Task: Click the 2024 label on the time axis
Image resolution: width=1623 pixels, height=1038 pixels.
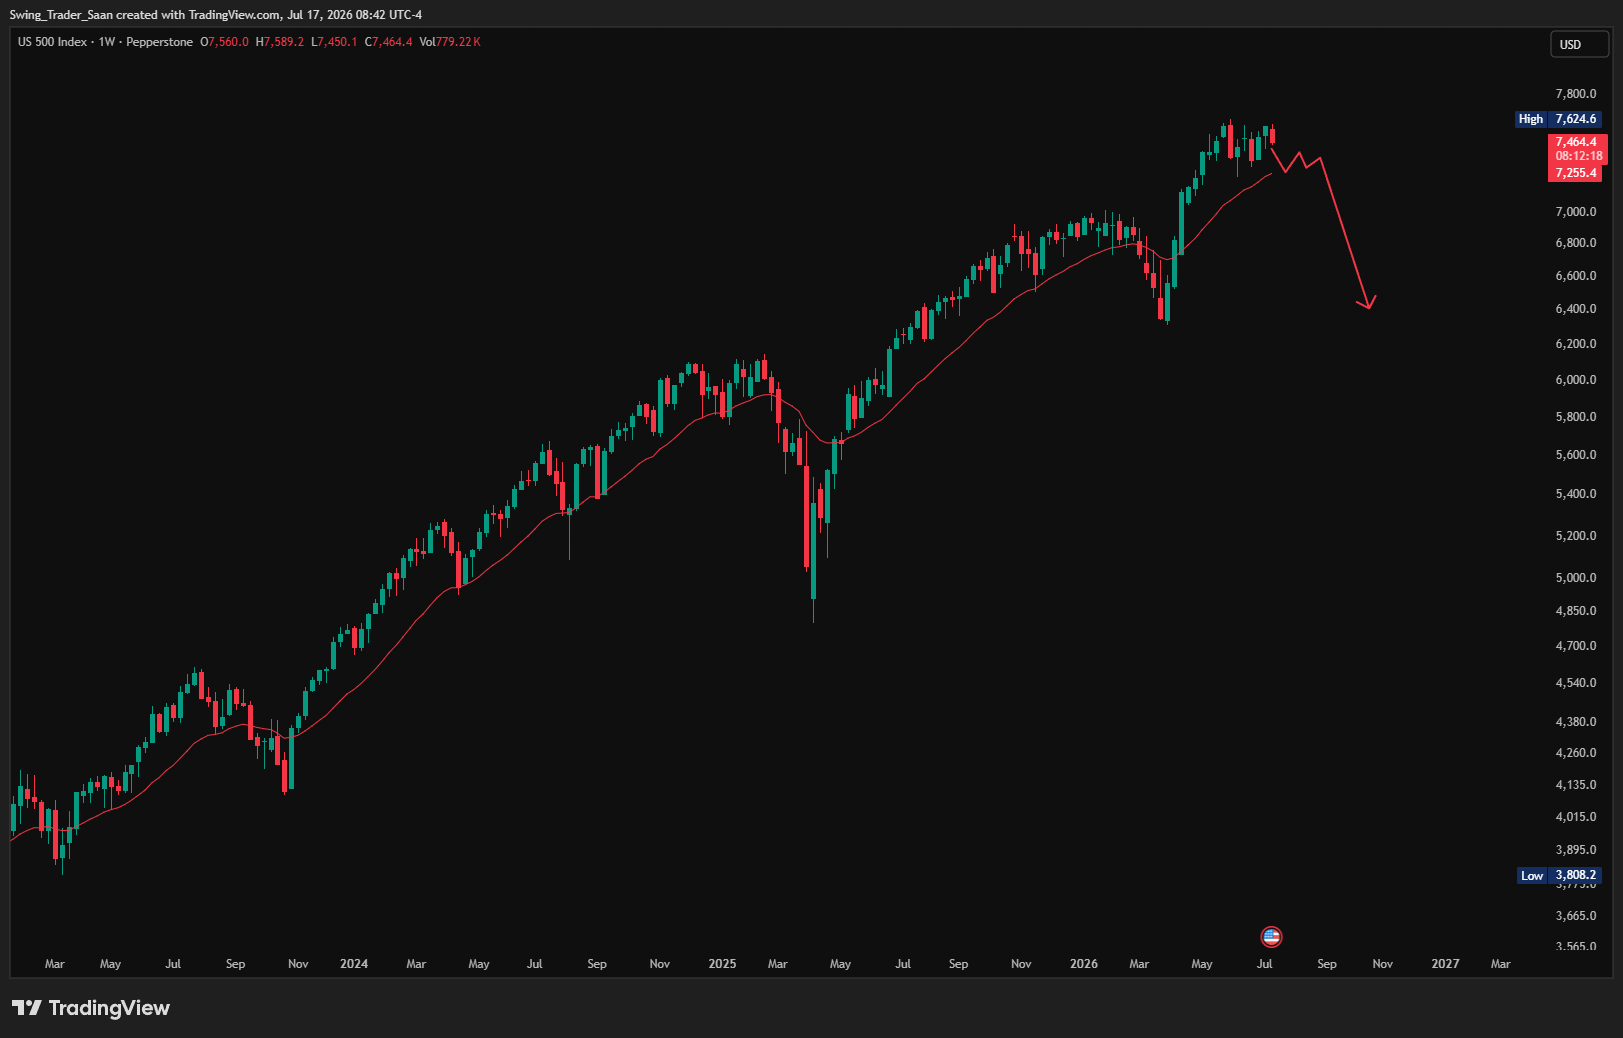Action: (x=354, y=964)
